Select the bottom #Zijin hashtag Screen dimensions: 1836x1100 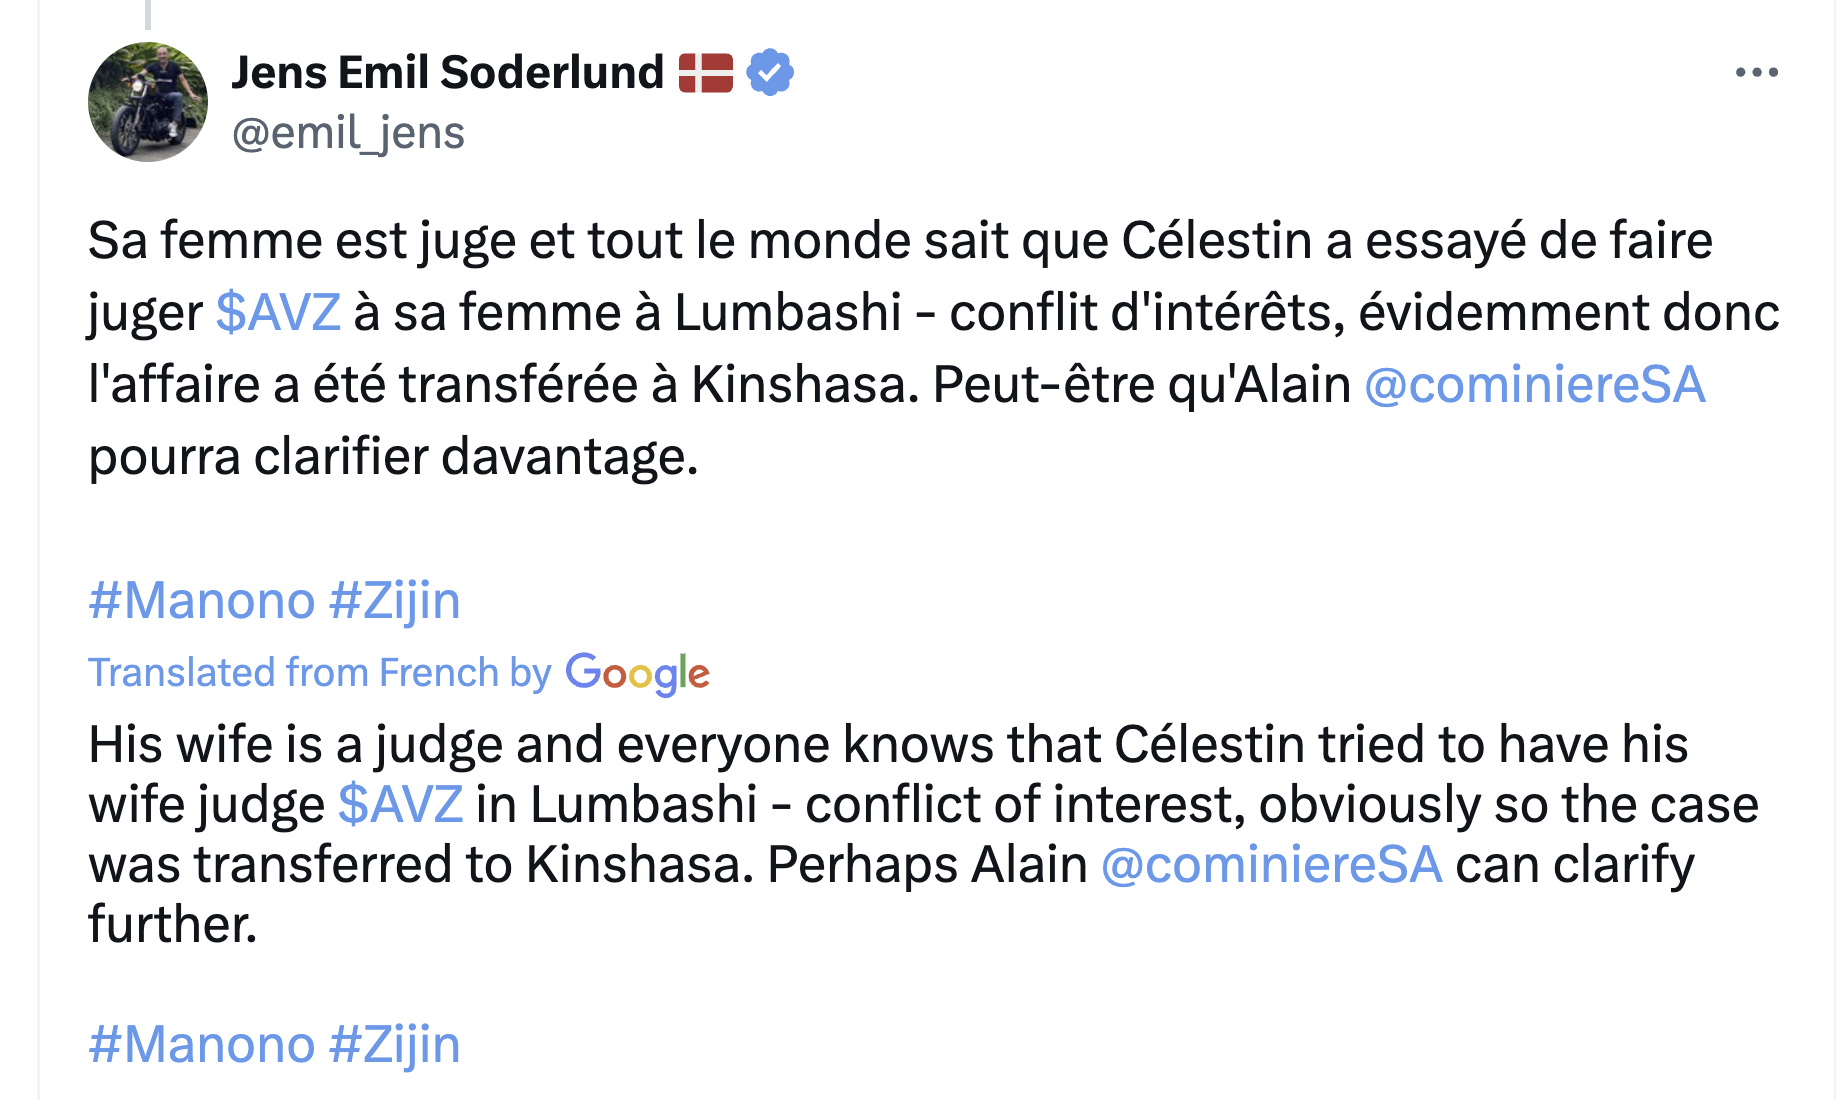pyautogui.click(x=395, y=1044)
